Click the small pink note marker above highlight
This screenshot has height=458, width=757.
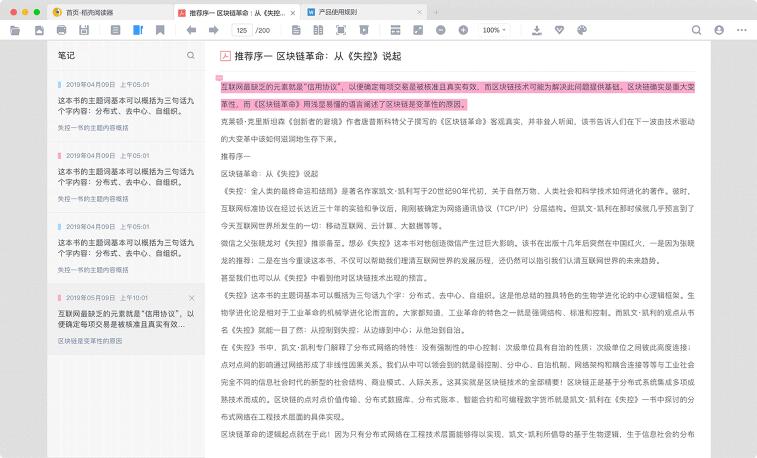(x=219, y=77)
